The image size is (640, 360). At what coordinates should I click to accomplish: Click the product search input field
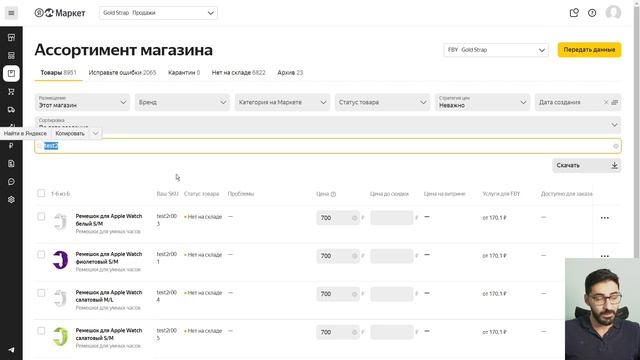coord(328,146)
